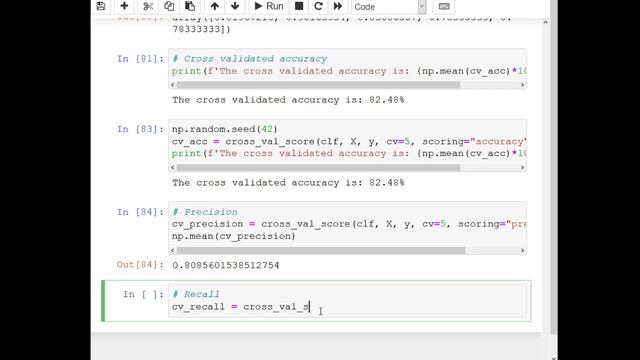Copy the selected cell with the copy icon
The height and width of the screenshot is (360, 640).
[169, 6]
